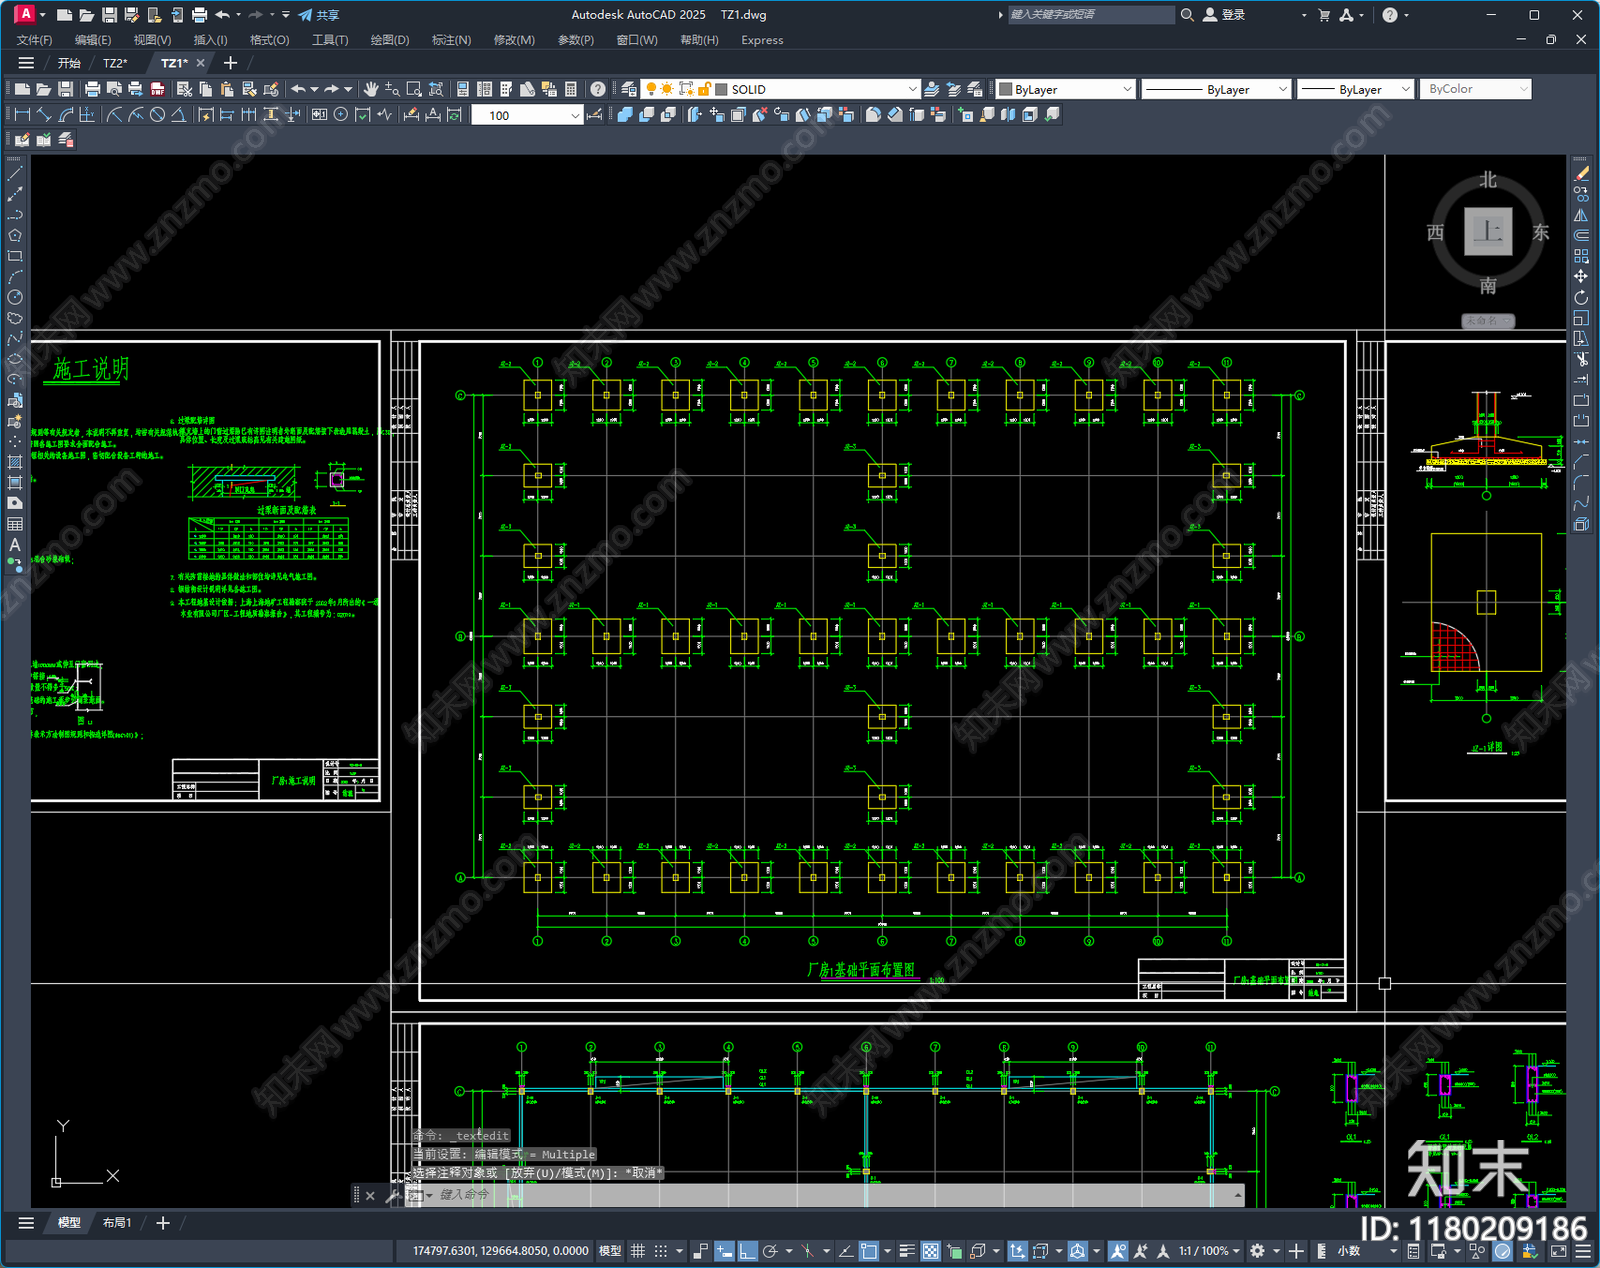
Task: Click the search keyword input field
Action: [x=1090, y=15]
